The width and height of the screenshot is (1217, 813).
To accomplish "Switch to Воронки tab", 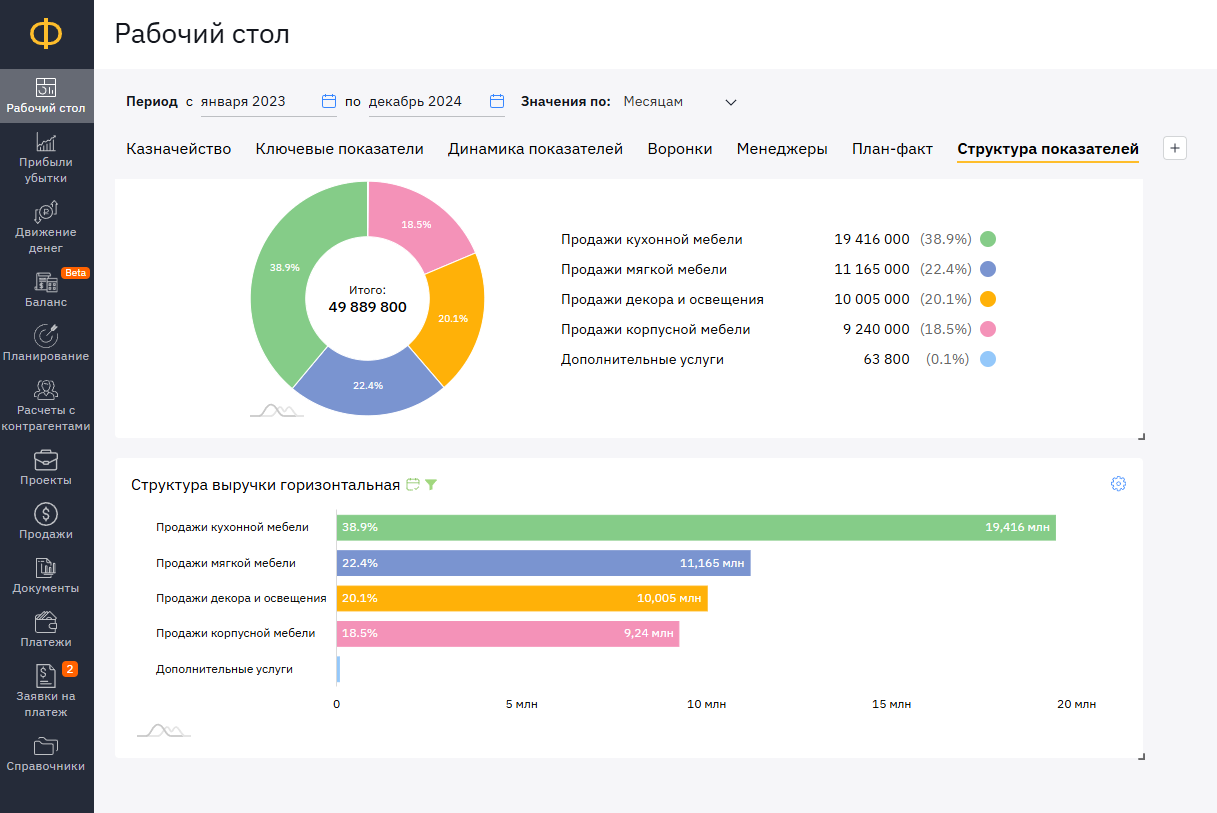I will click(x=680, y=149).
